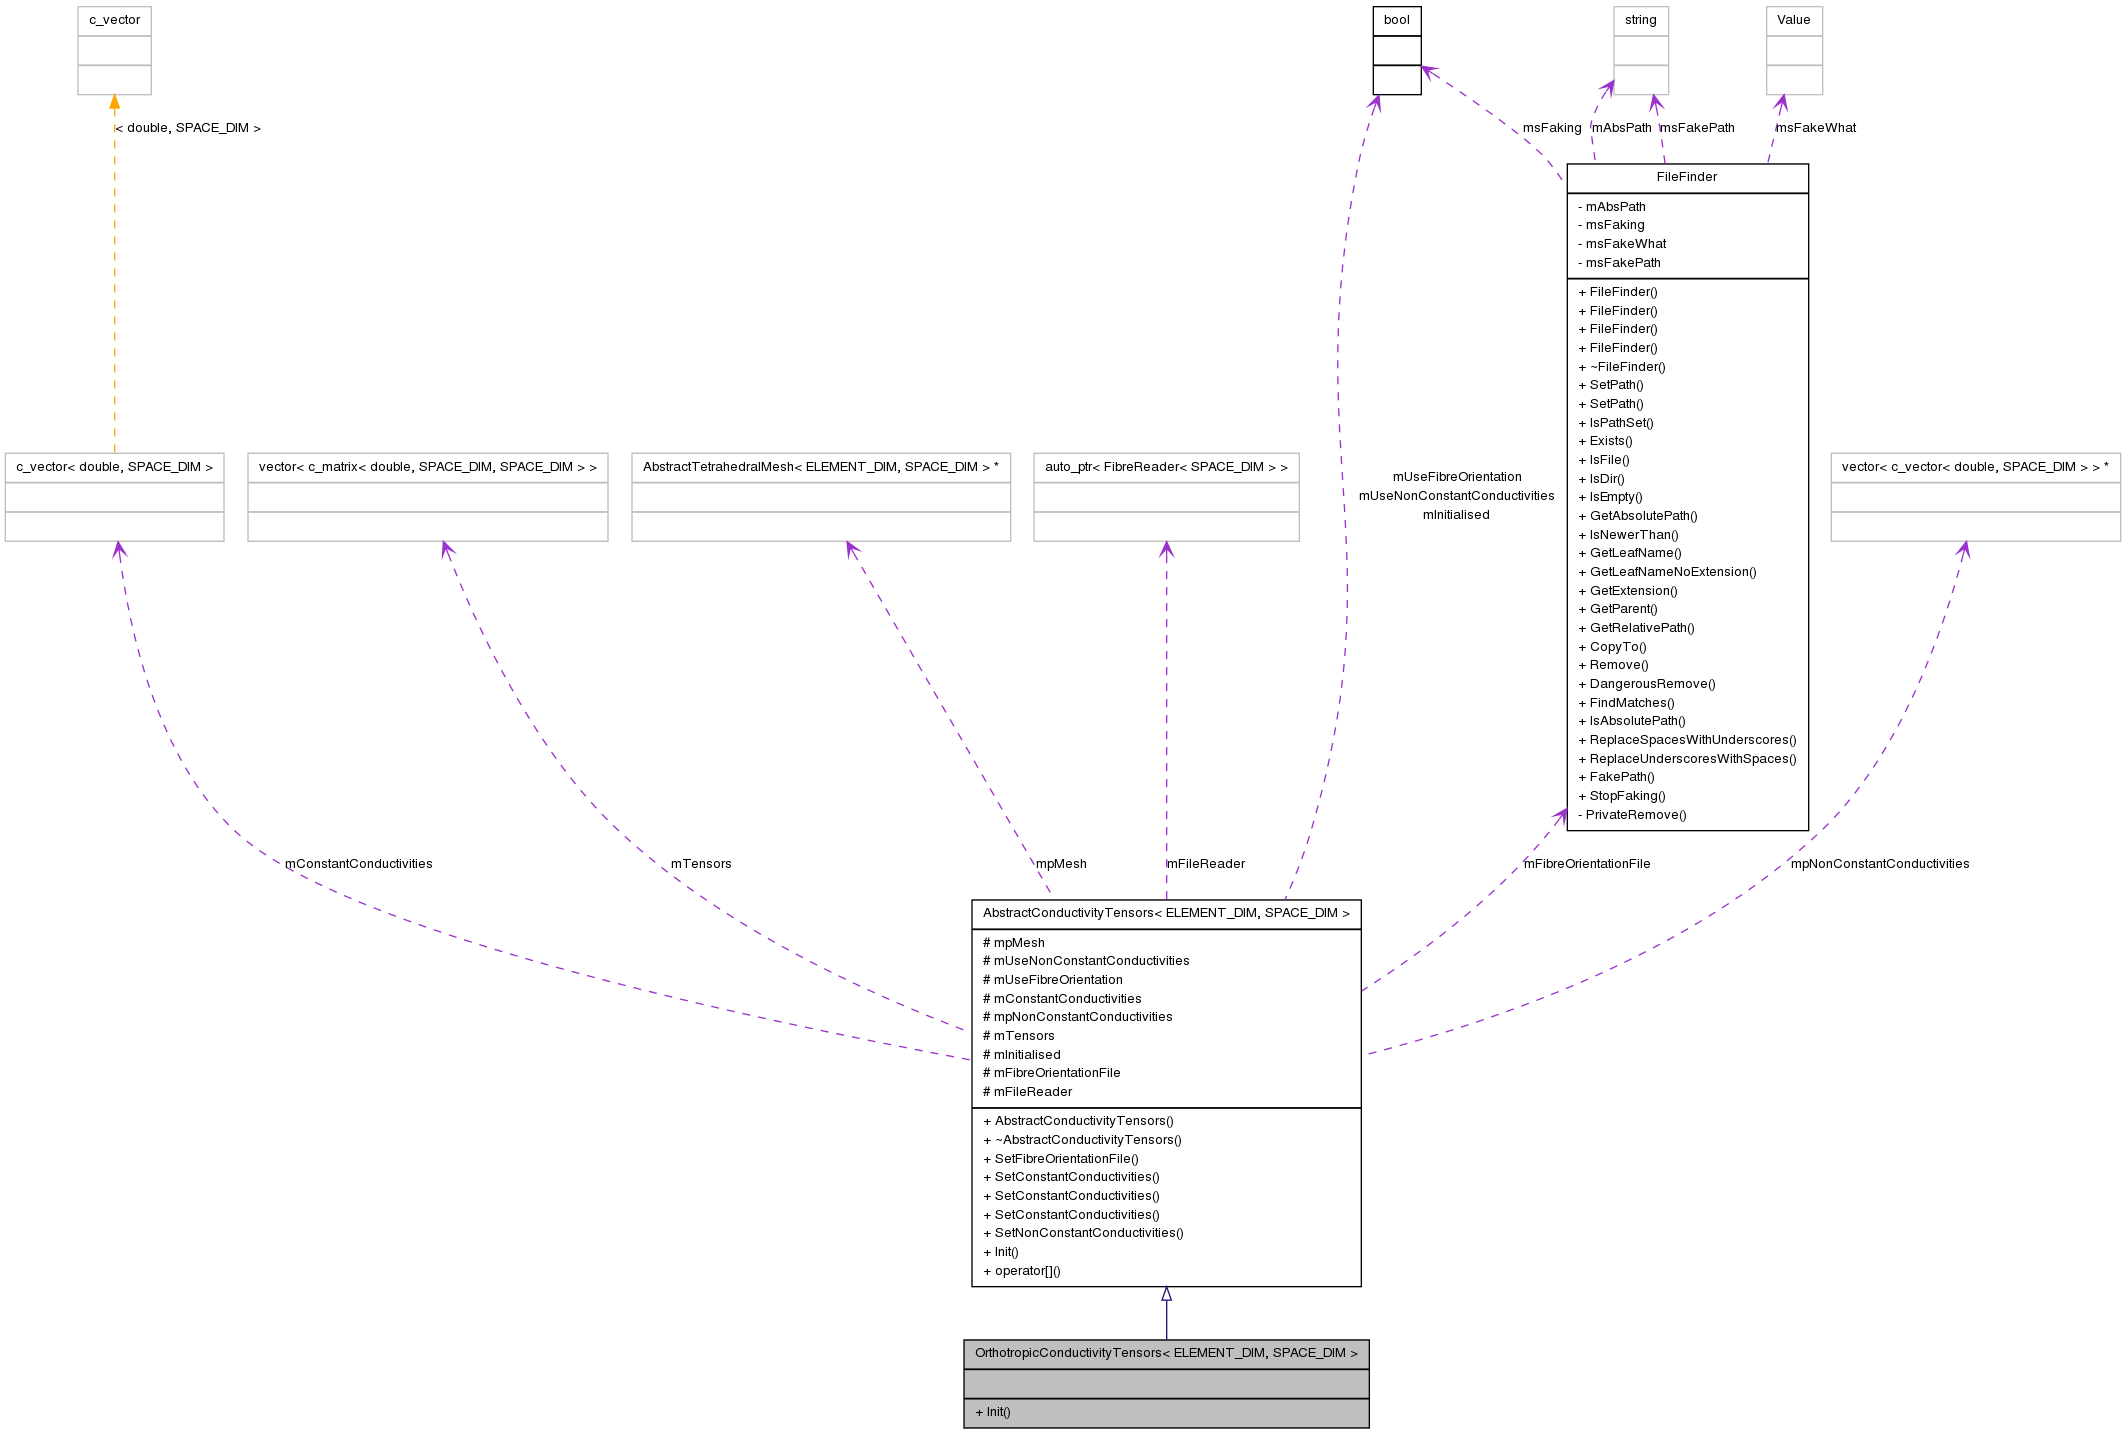This screenshot has height=1435, width=2125.
Task: Select the auto_ptr FibreReader node
Action: pos(1166,467)
